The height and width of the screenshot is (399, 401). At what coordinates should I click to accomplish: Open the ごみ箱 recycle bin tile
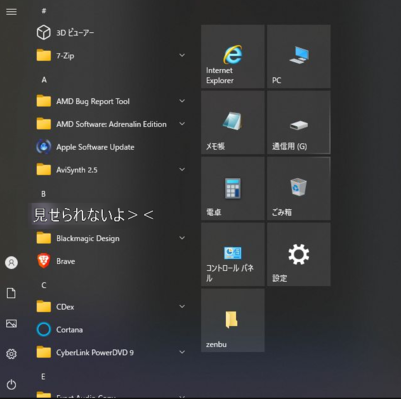click(299, 188)
